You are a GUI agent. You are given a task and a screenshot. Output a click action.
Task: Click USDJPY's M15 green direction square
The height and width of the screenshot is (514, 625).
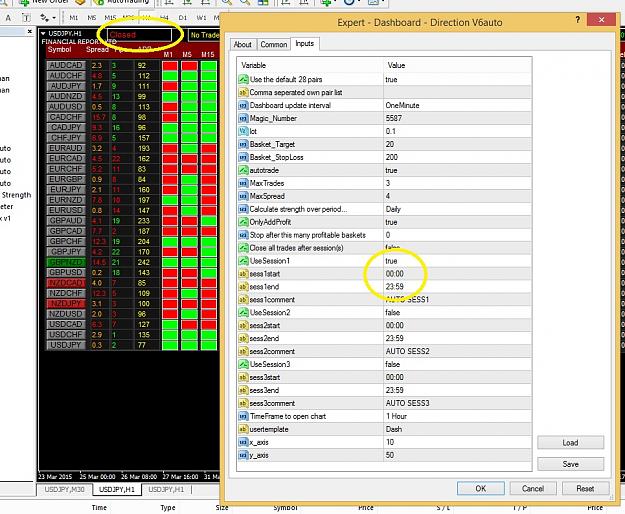[209, 345]
